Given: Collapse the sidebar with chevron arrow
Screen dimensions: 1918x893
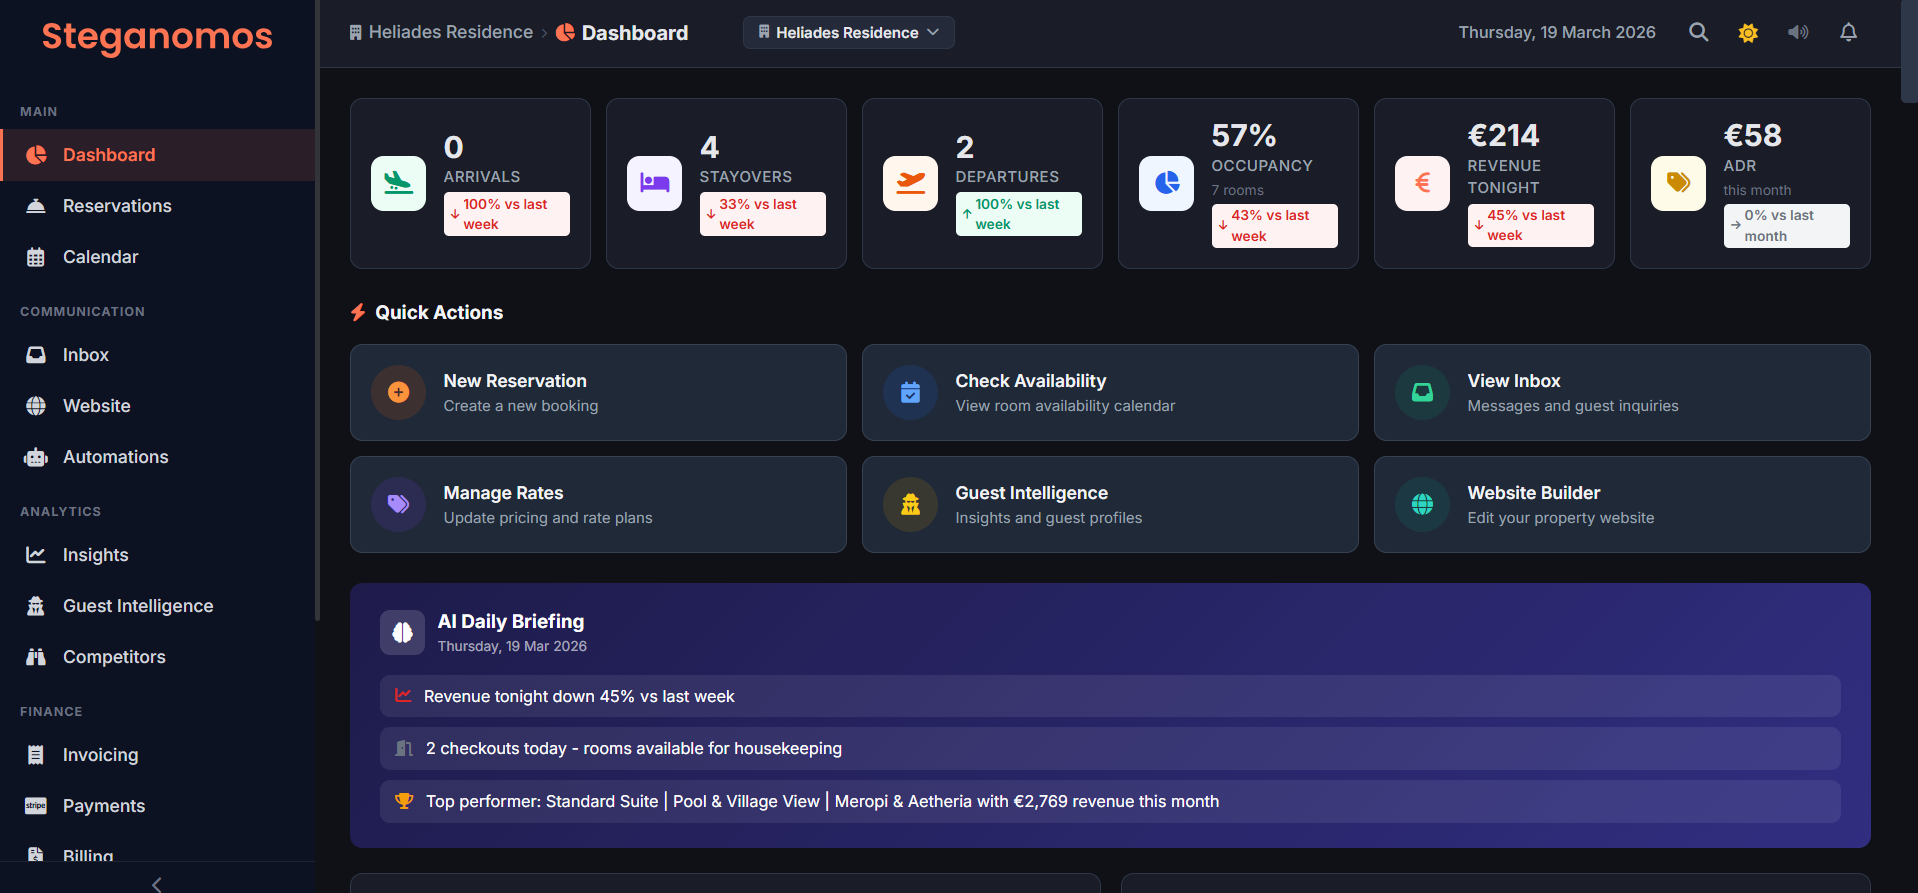Looking at the screenshot, I should click(x=157, y=884).
